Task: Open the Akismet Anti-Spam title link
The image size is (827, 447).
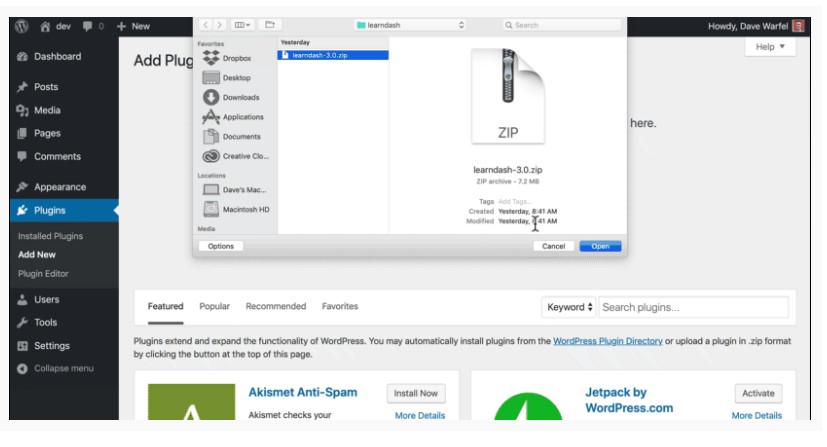Action: (x=303, y=392)
